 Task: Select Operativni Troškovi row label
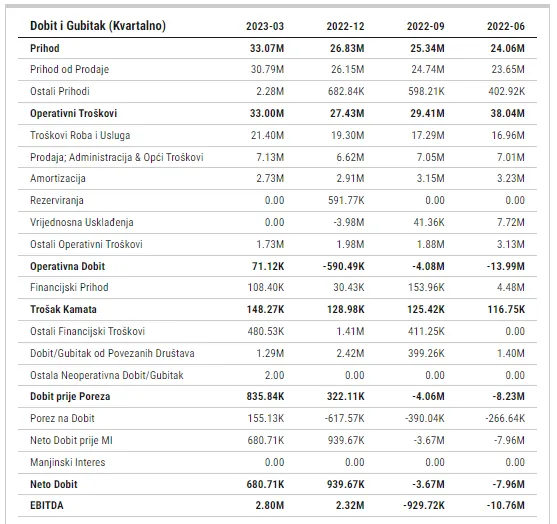(x=74, y=113)
